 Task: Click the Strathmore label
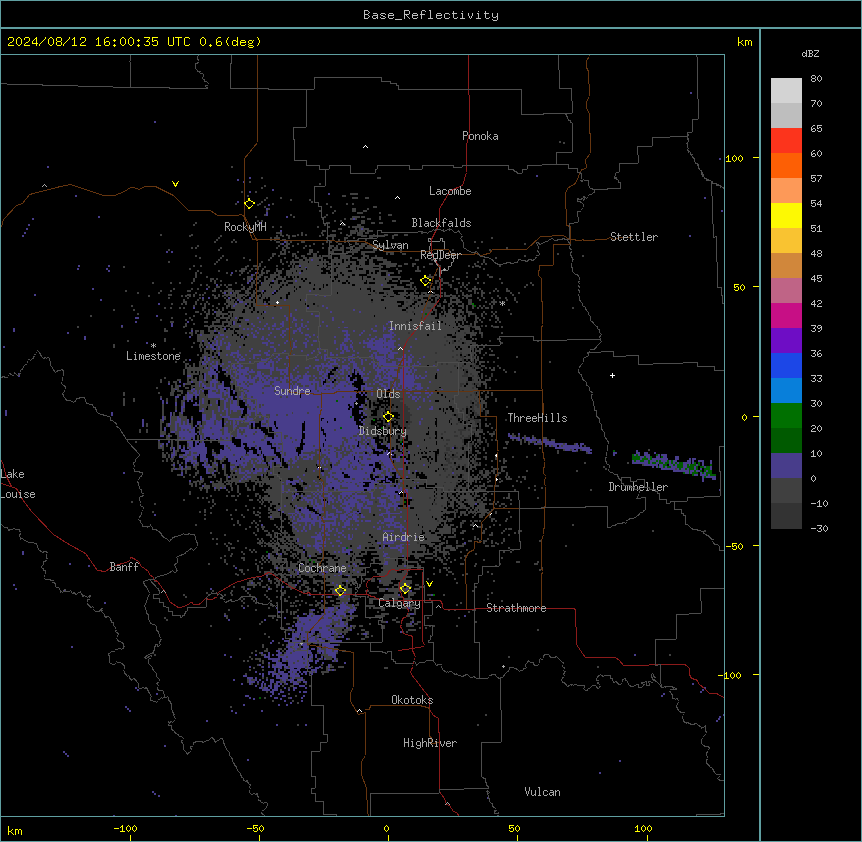point(516,608)
